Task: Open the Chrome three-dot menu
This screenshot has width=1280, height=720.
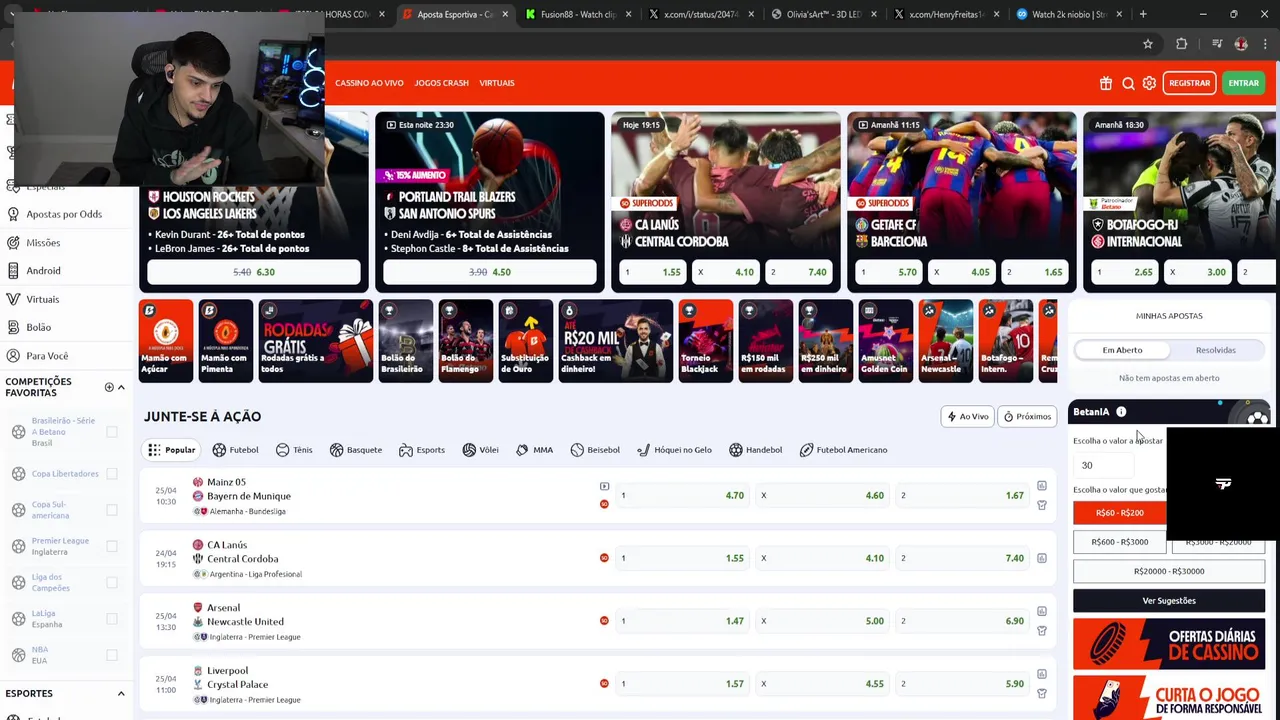Action: pos(1264,44)
